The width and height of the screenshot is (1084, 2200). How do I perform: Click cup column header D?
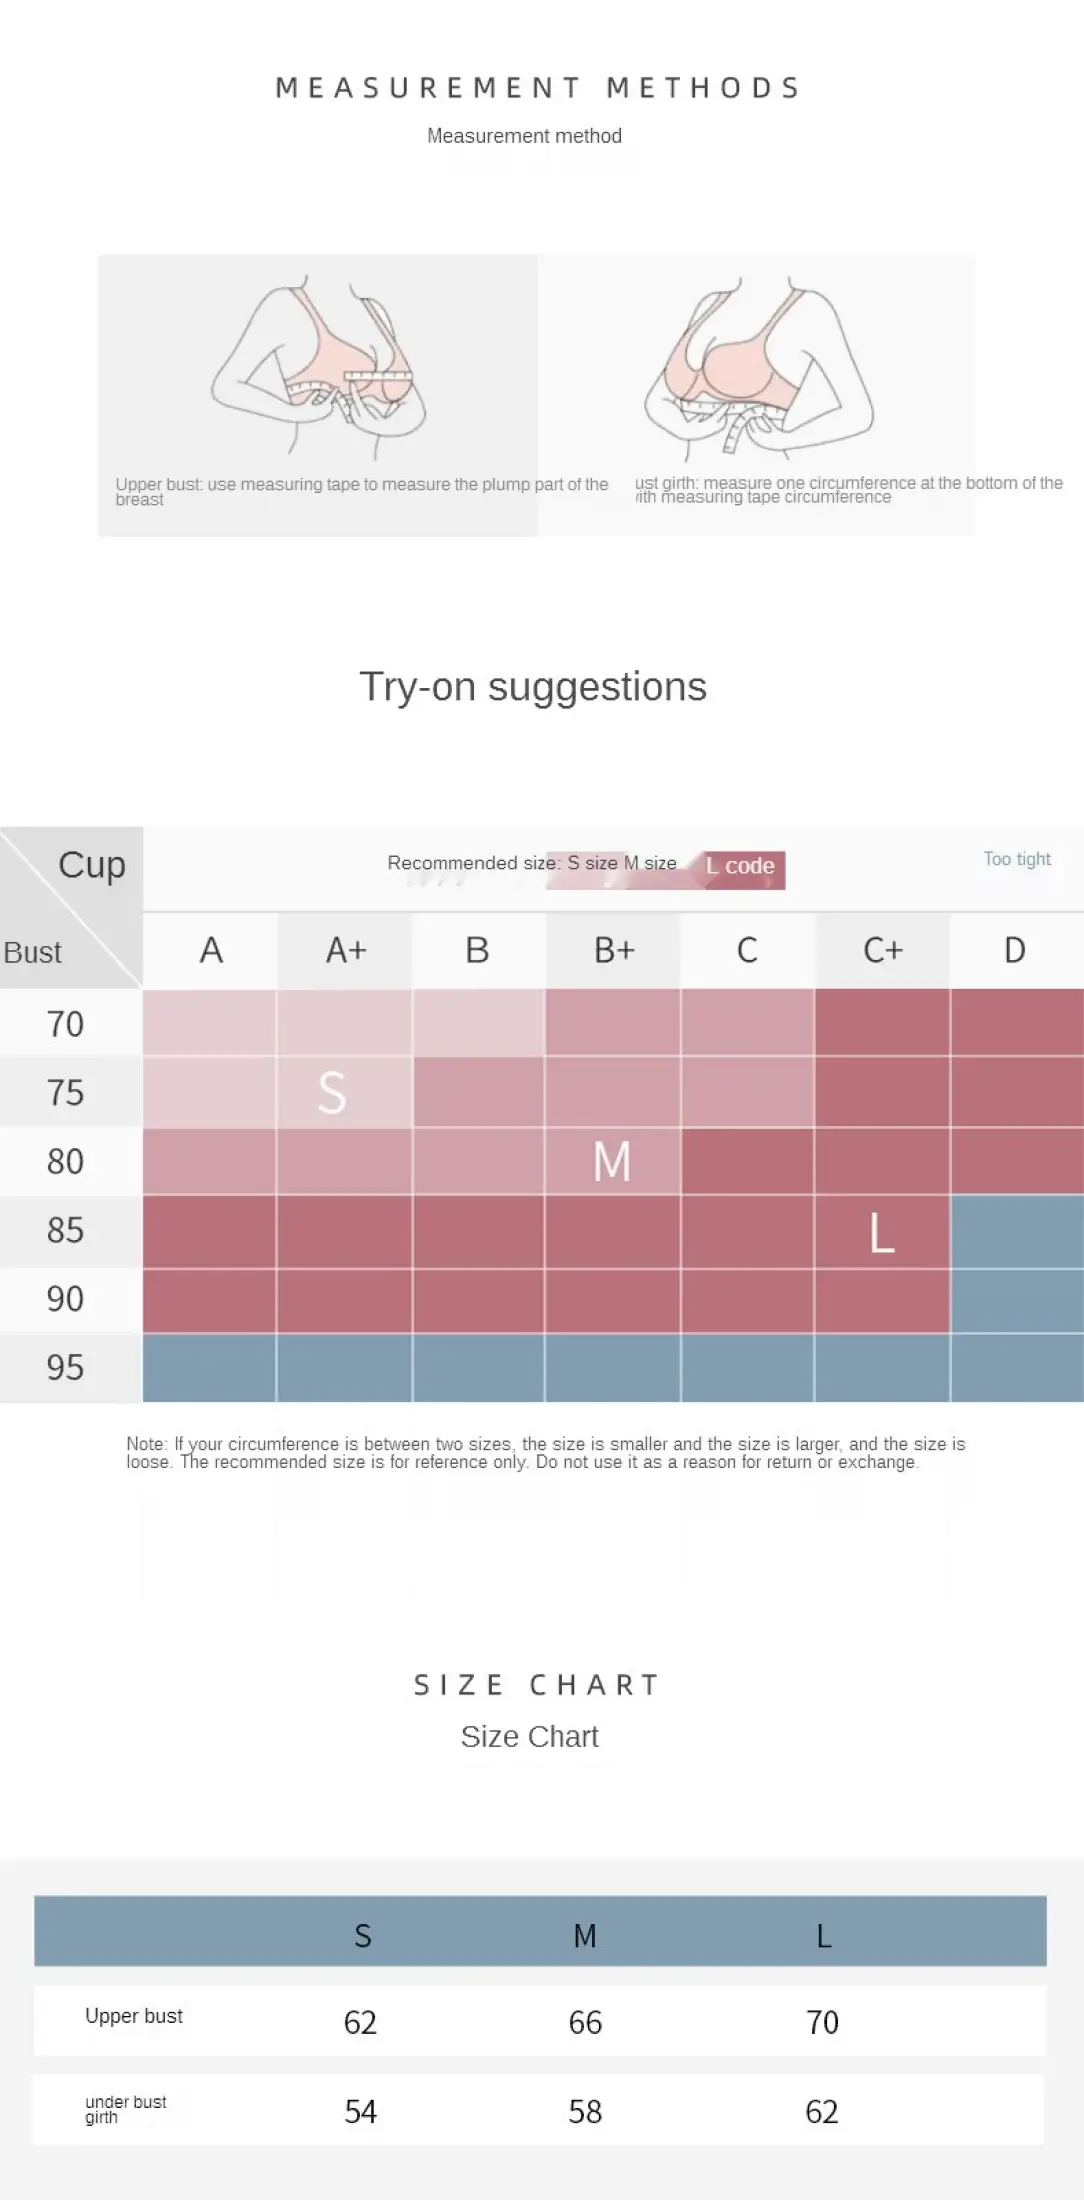tap(1016, 950)
